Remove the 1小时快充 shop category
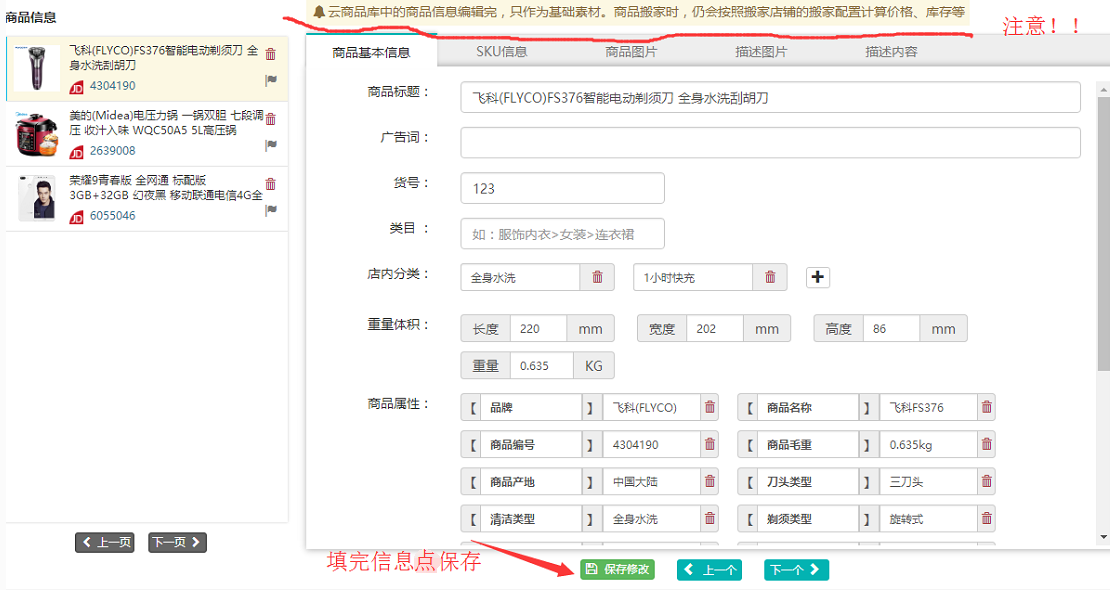 click(x=770, y=277)
